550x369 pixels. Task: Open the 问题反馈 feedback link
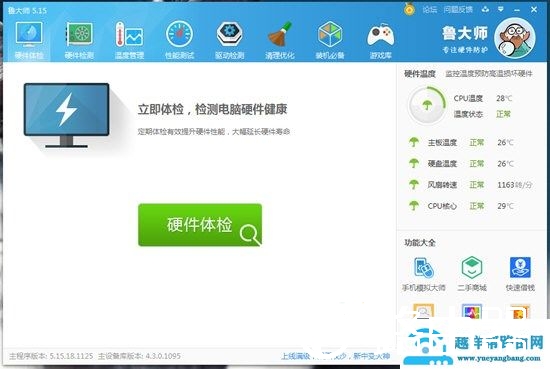(x=458, y=10)
